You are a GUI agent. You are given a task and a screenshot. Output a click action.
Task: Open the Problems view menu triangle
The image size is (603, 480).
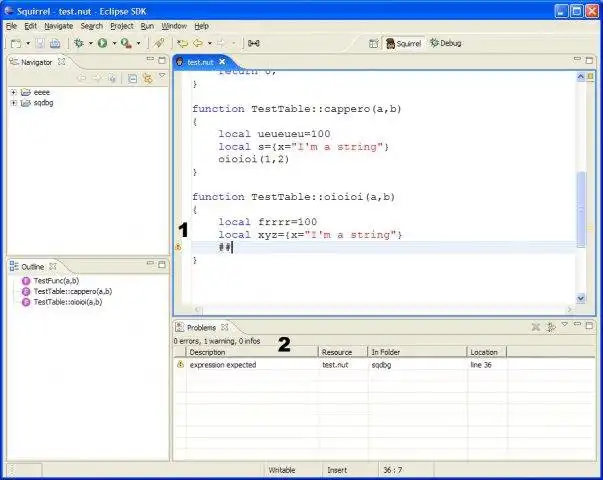point(565,325)
